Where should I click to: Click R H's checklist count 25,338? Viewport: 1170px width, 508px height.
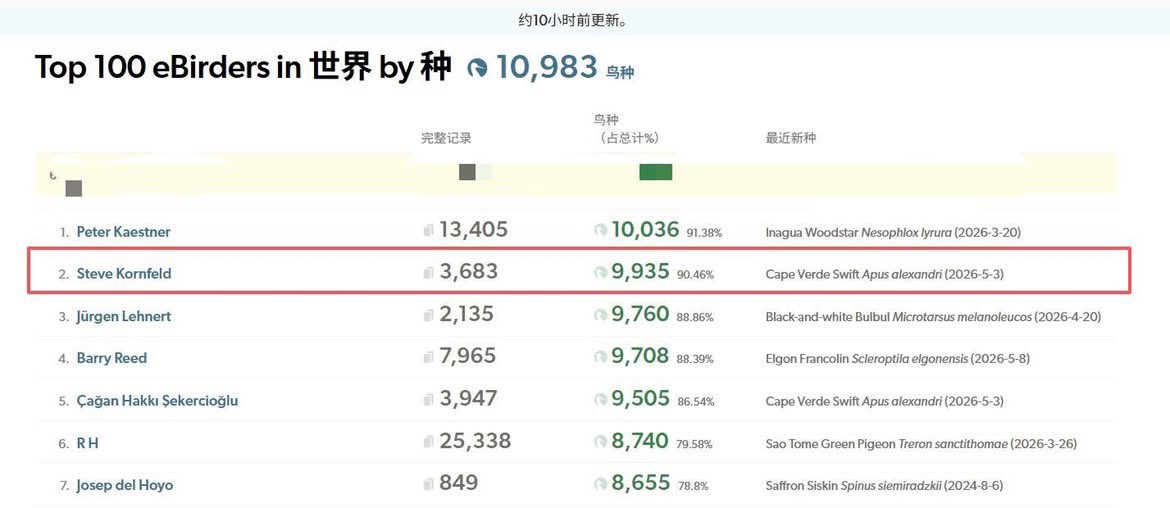(475, 442)
